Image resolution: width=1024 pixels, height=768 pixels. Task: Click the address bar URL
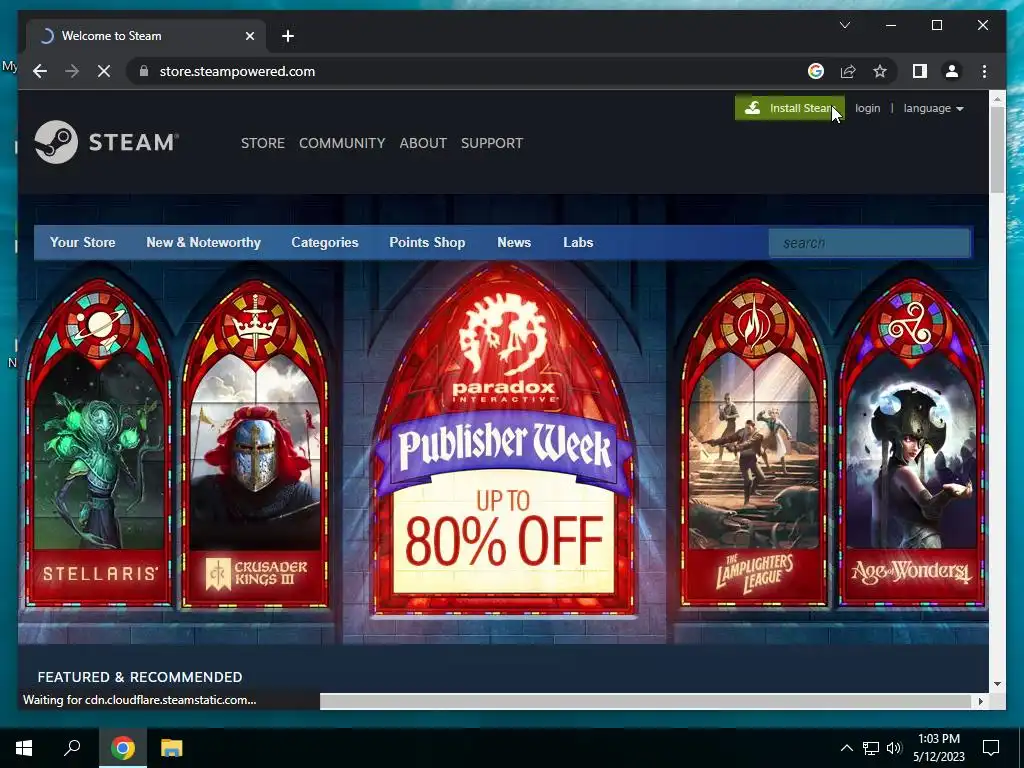pyautogui.click(x=237, y=71)
